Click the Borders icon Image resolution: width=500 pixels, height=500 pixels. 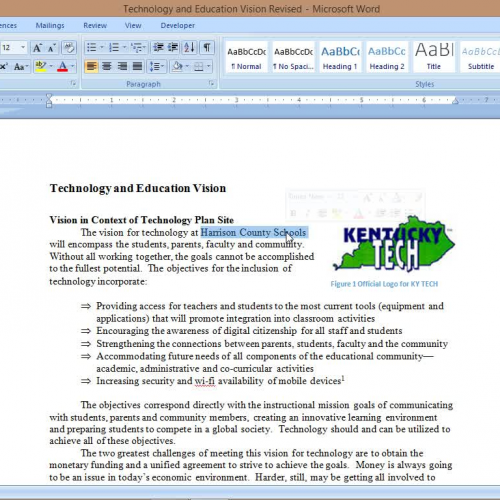coord(198,66)
